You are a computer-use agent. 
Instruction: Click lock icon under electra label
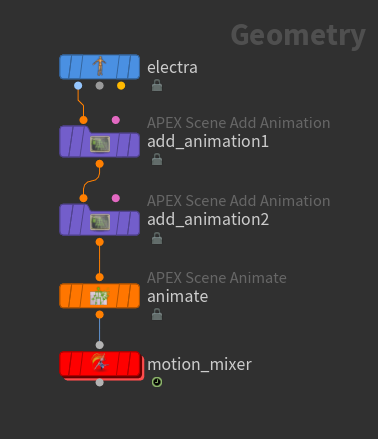pos(157,85)
